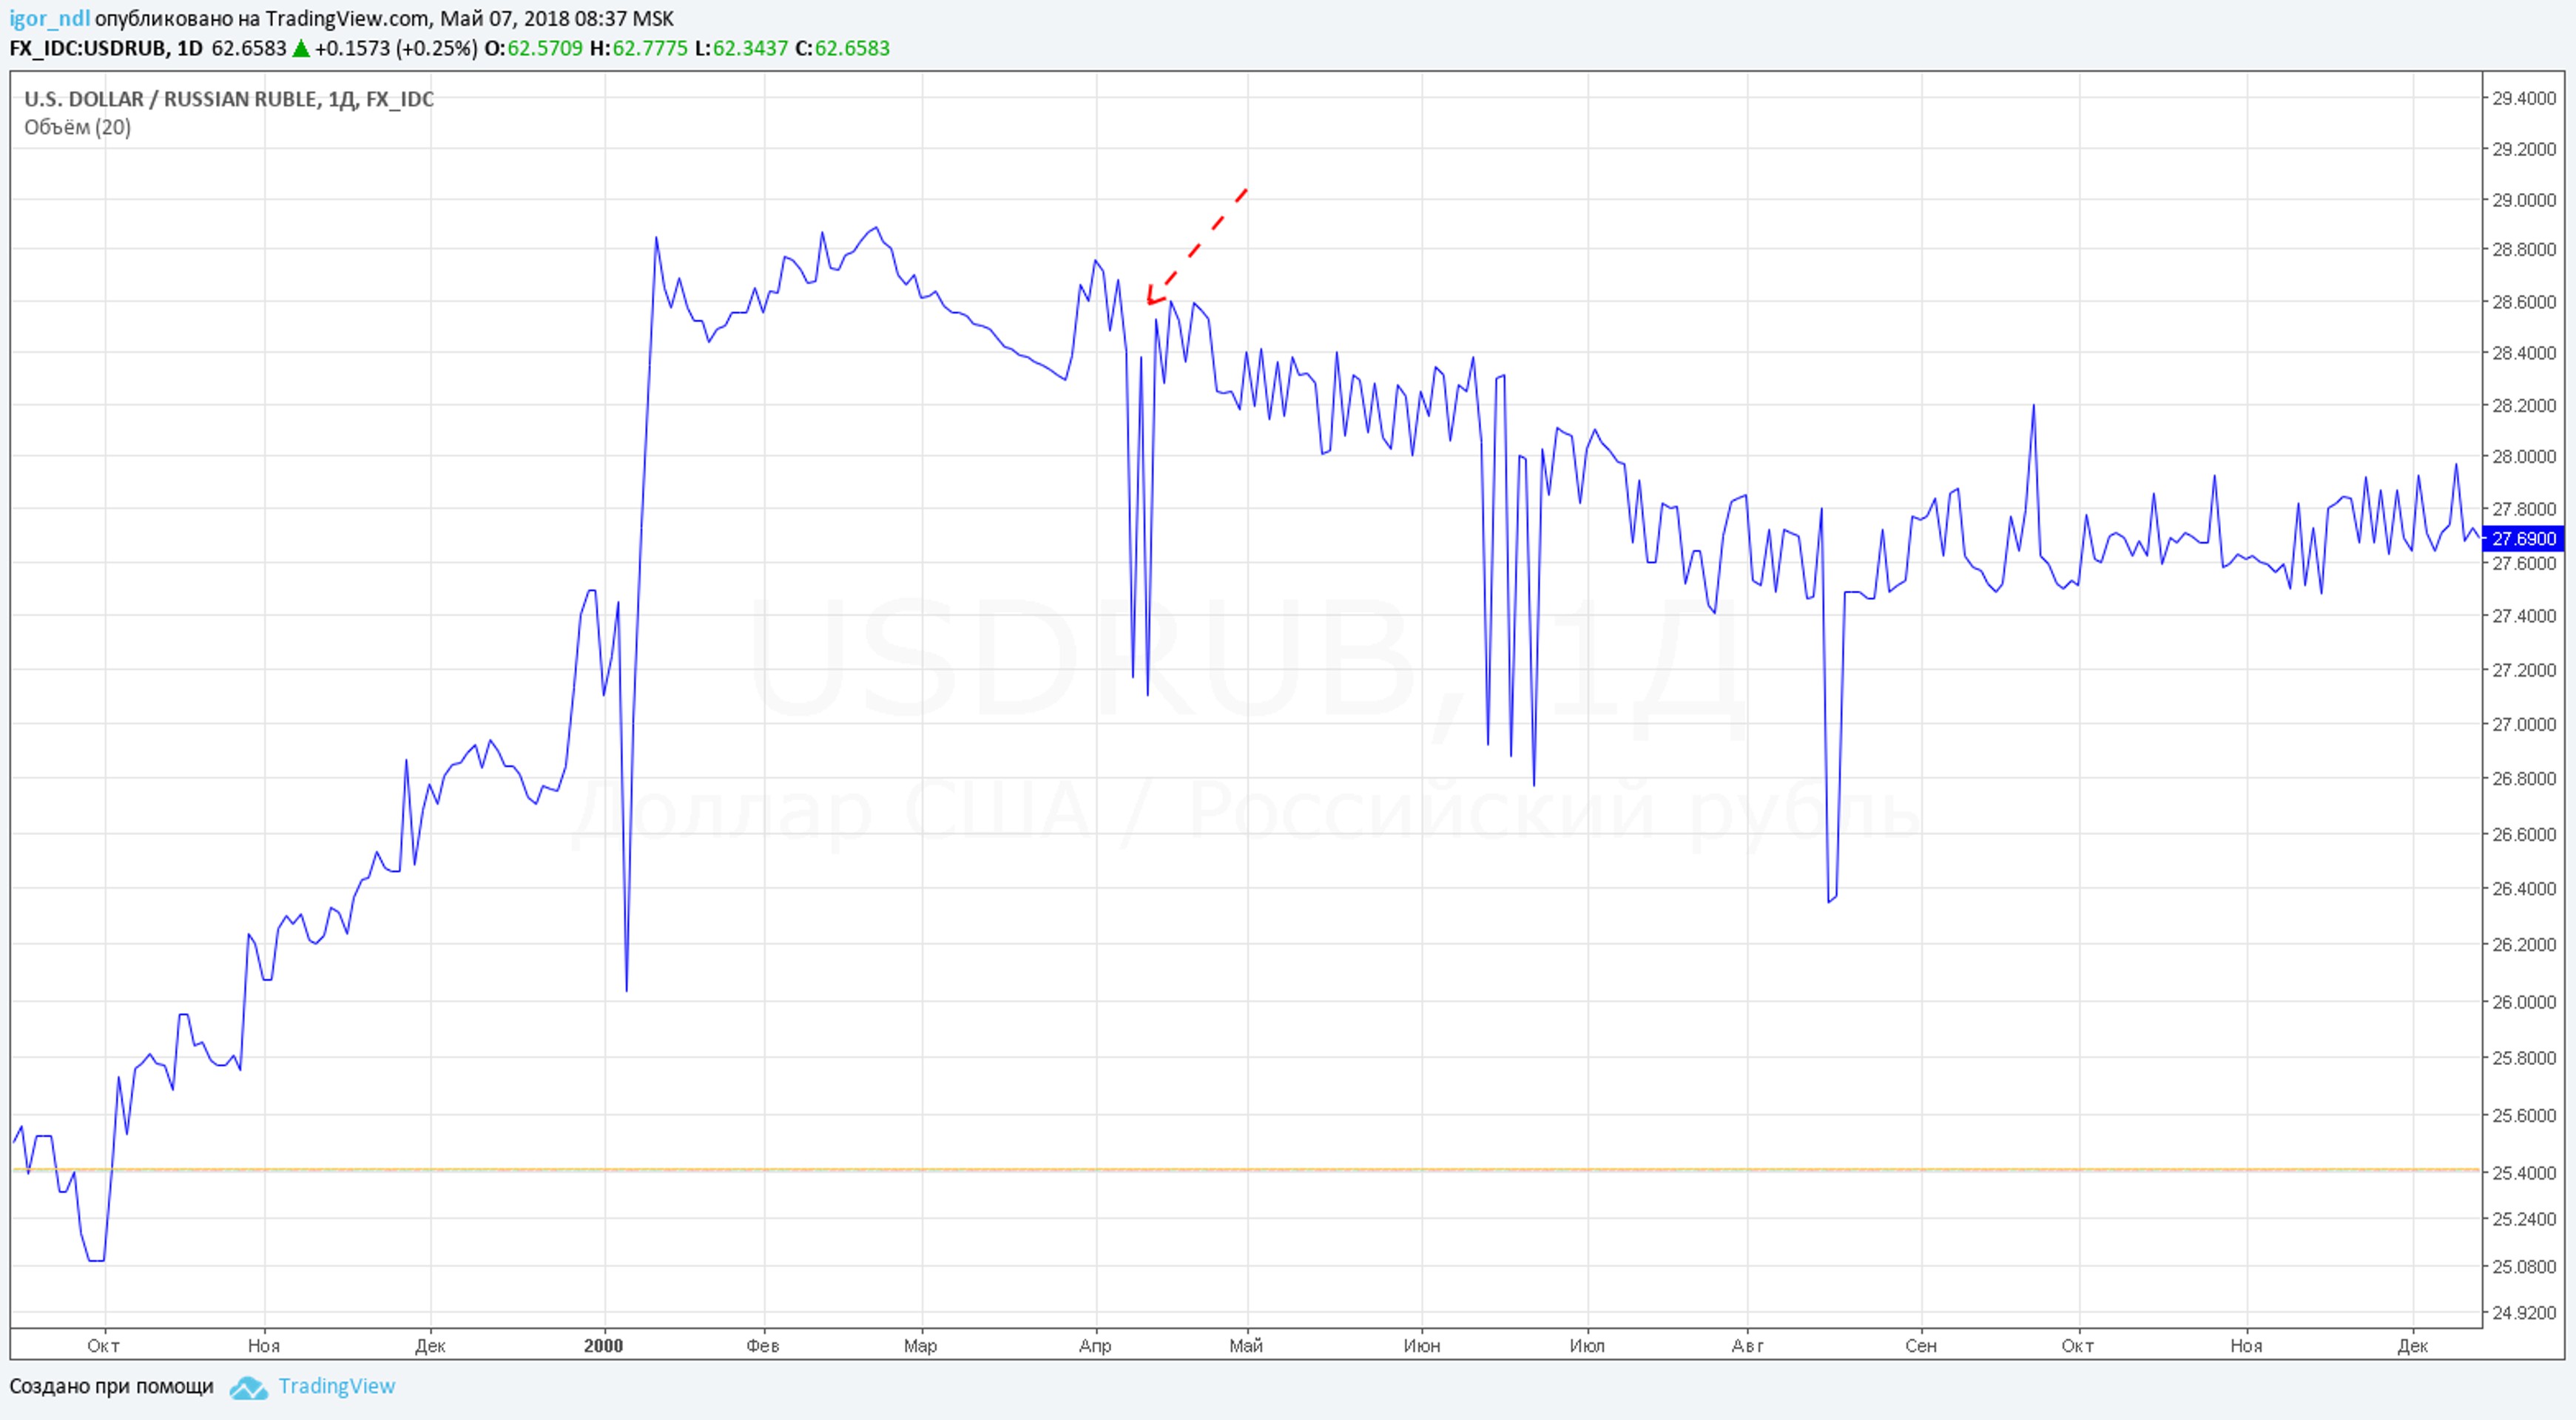Open the TradingView link at the bottom
Viewport: 2576px width, 1420px height.
point(336,1386)
